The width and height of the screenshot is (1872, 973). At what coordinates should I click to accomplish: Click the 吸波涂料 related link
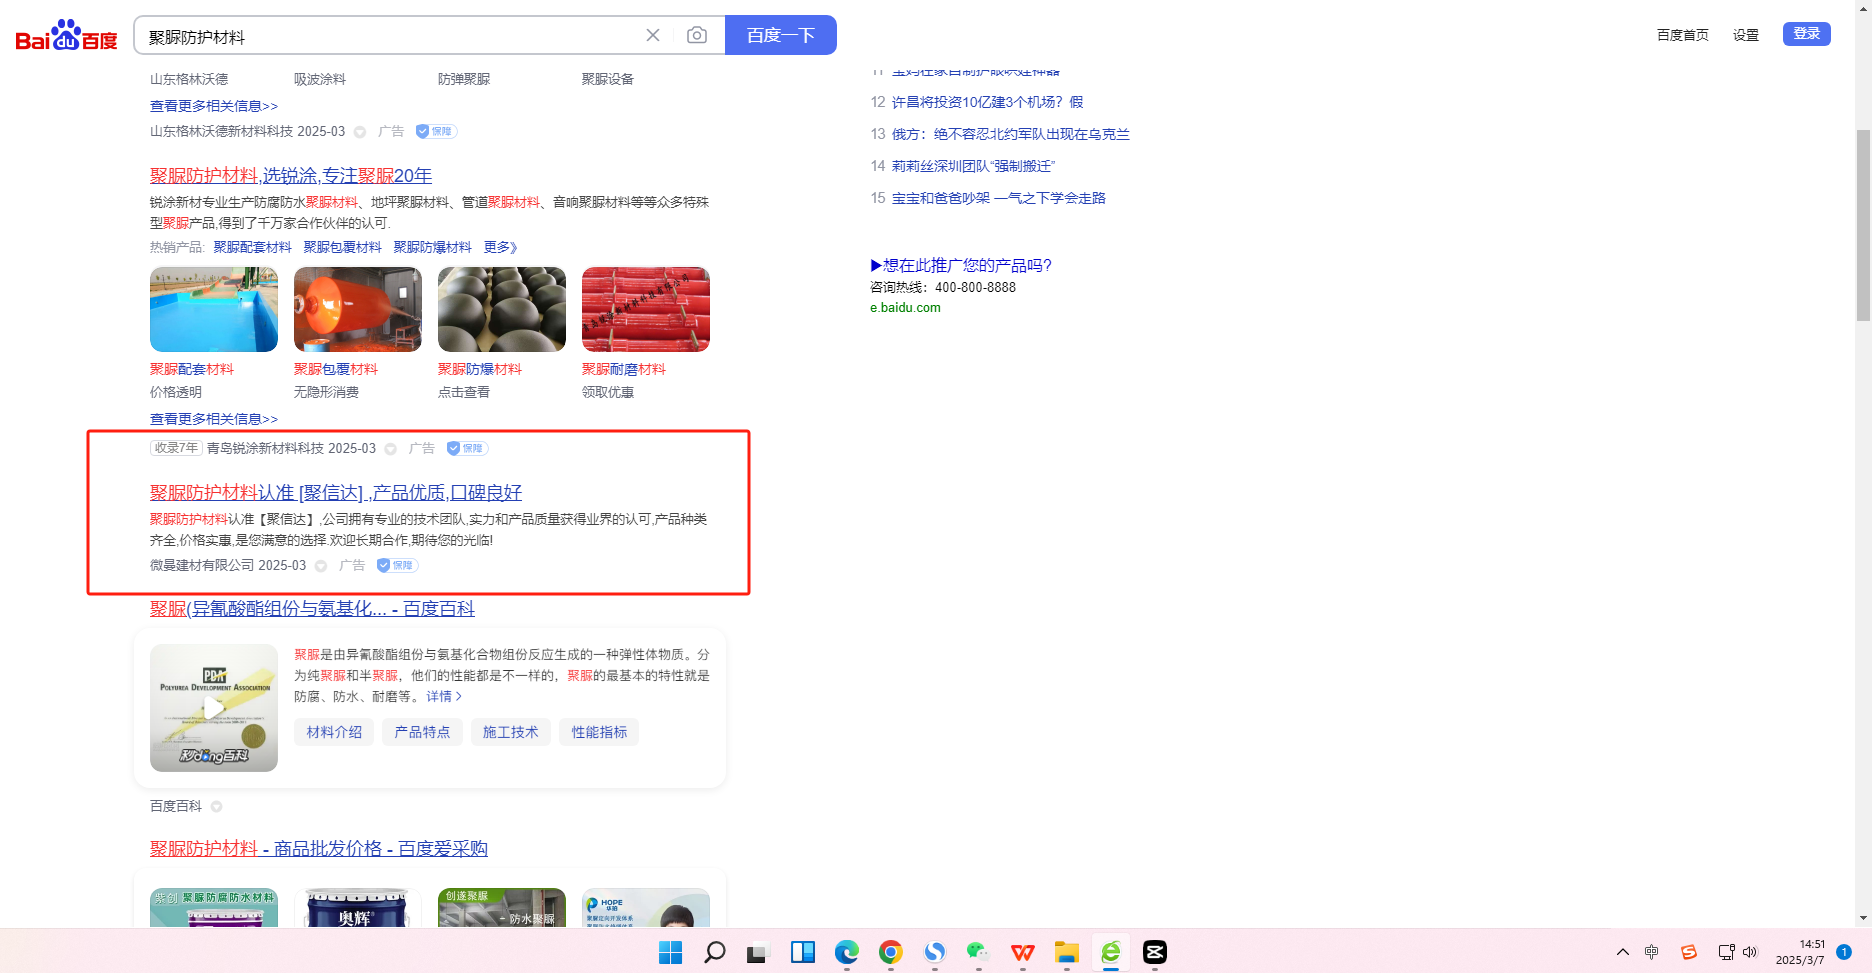tap(320, 79)
